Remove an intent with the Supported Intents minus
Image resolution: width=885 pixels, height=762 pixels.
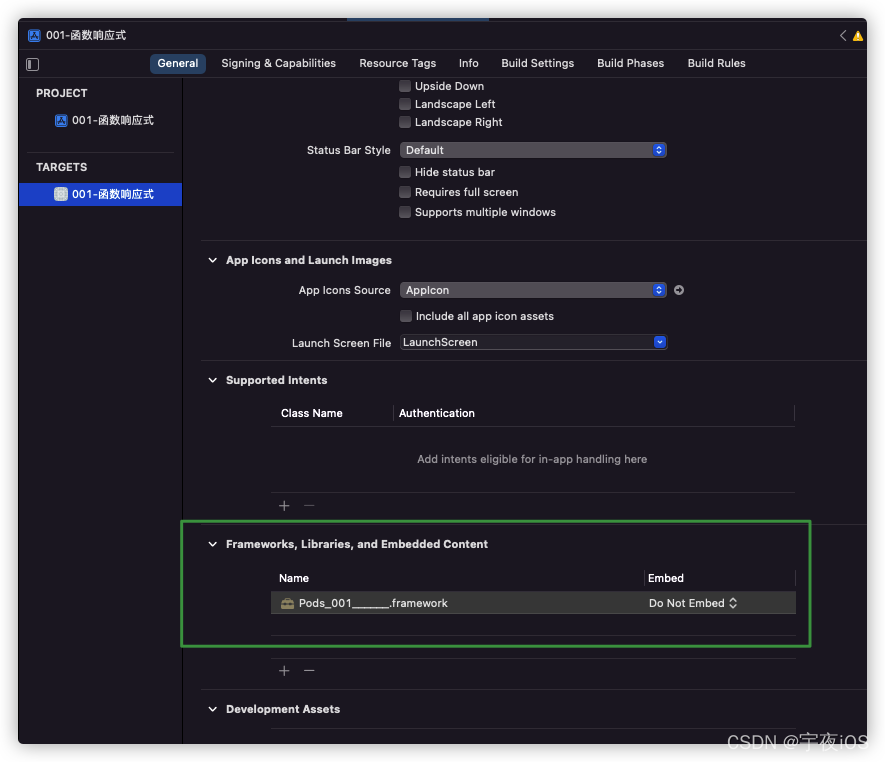[309, 506]
